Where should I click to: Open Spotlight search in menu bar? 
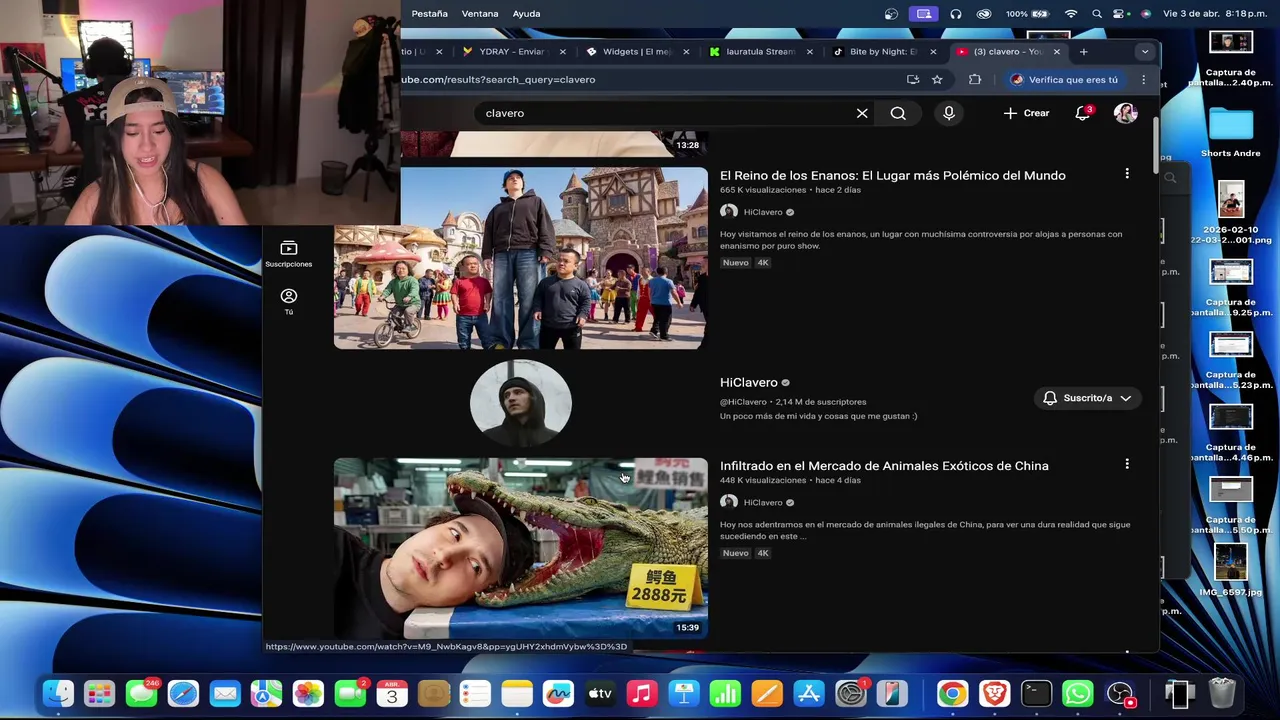click(1097, 14)
